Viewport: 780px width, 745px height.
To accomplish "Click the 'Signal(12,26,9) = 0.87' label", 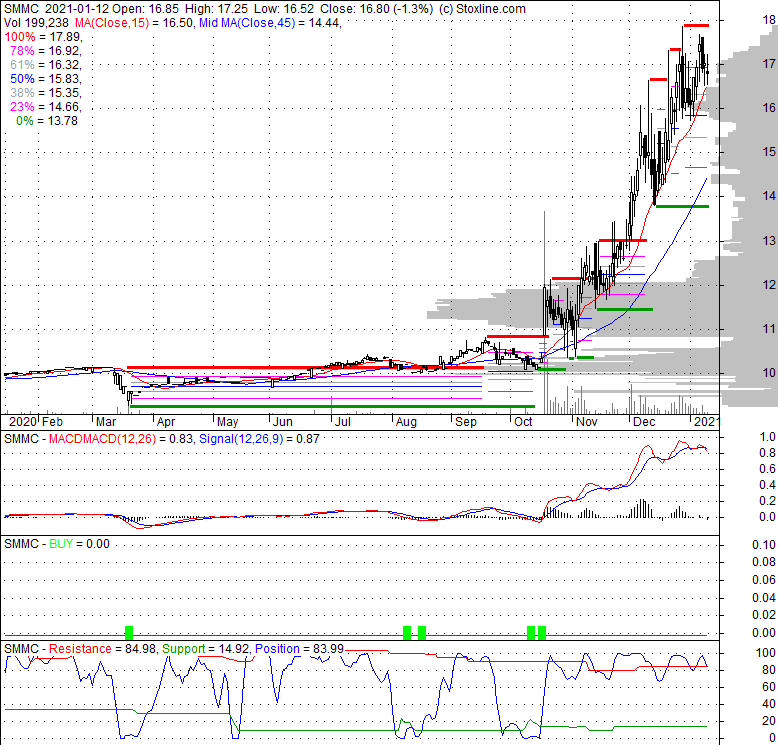I will [x=259, y=439].
